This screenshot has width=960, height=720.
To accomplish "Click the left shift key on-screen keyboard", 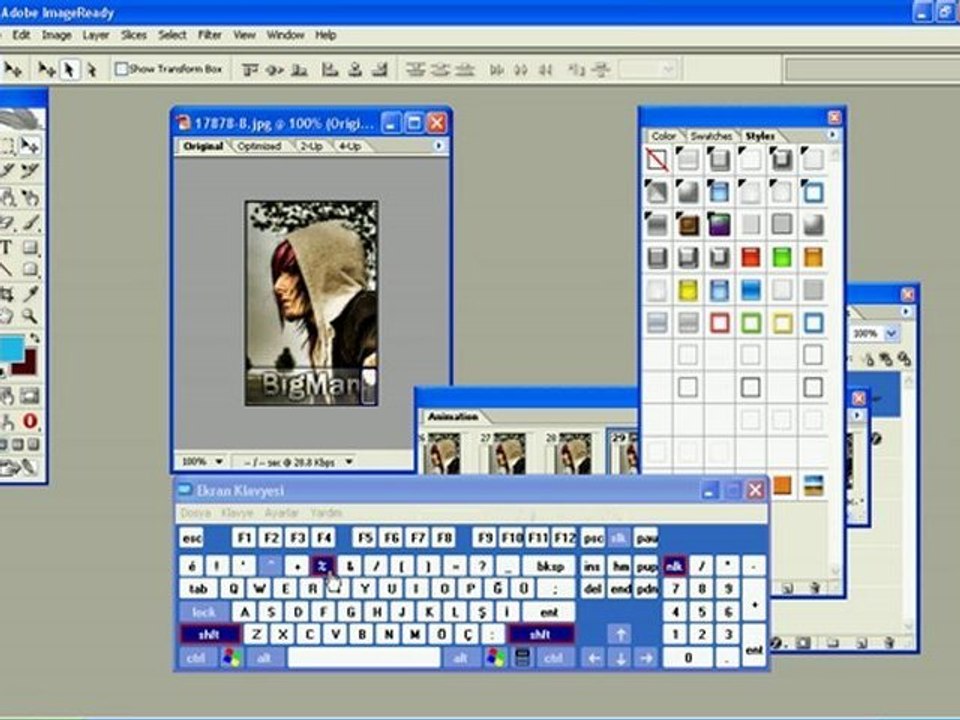I will (x=209, y=634).
